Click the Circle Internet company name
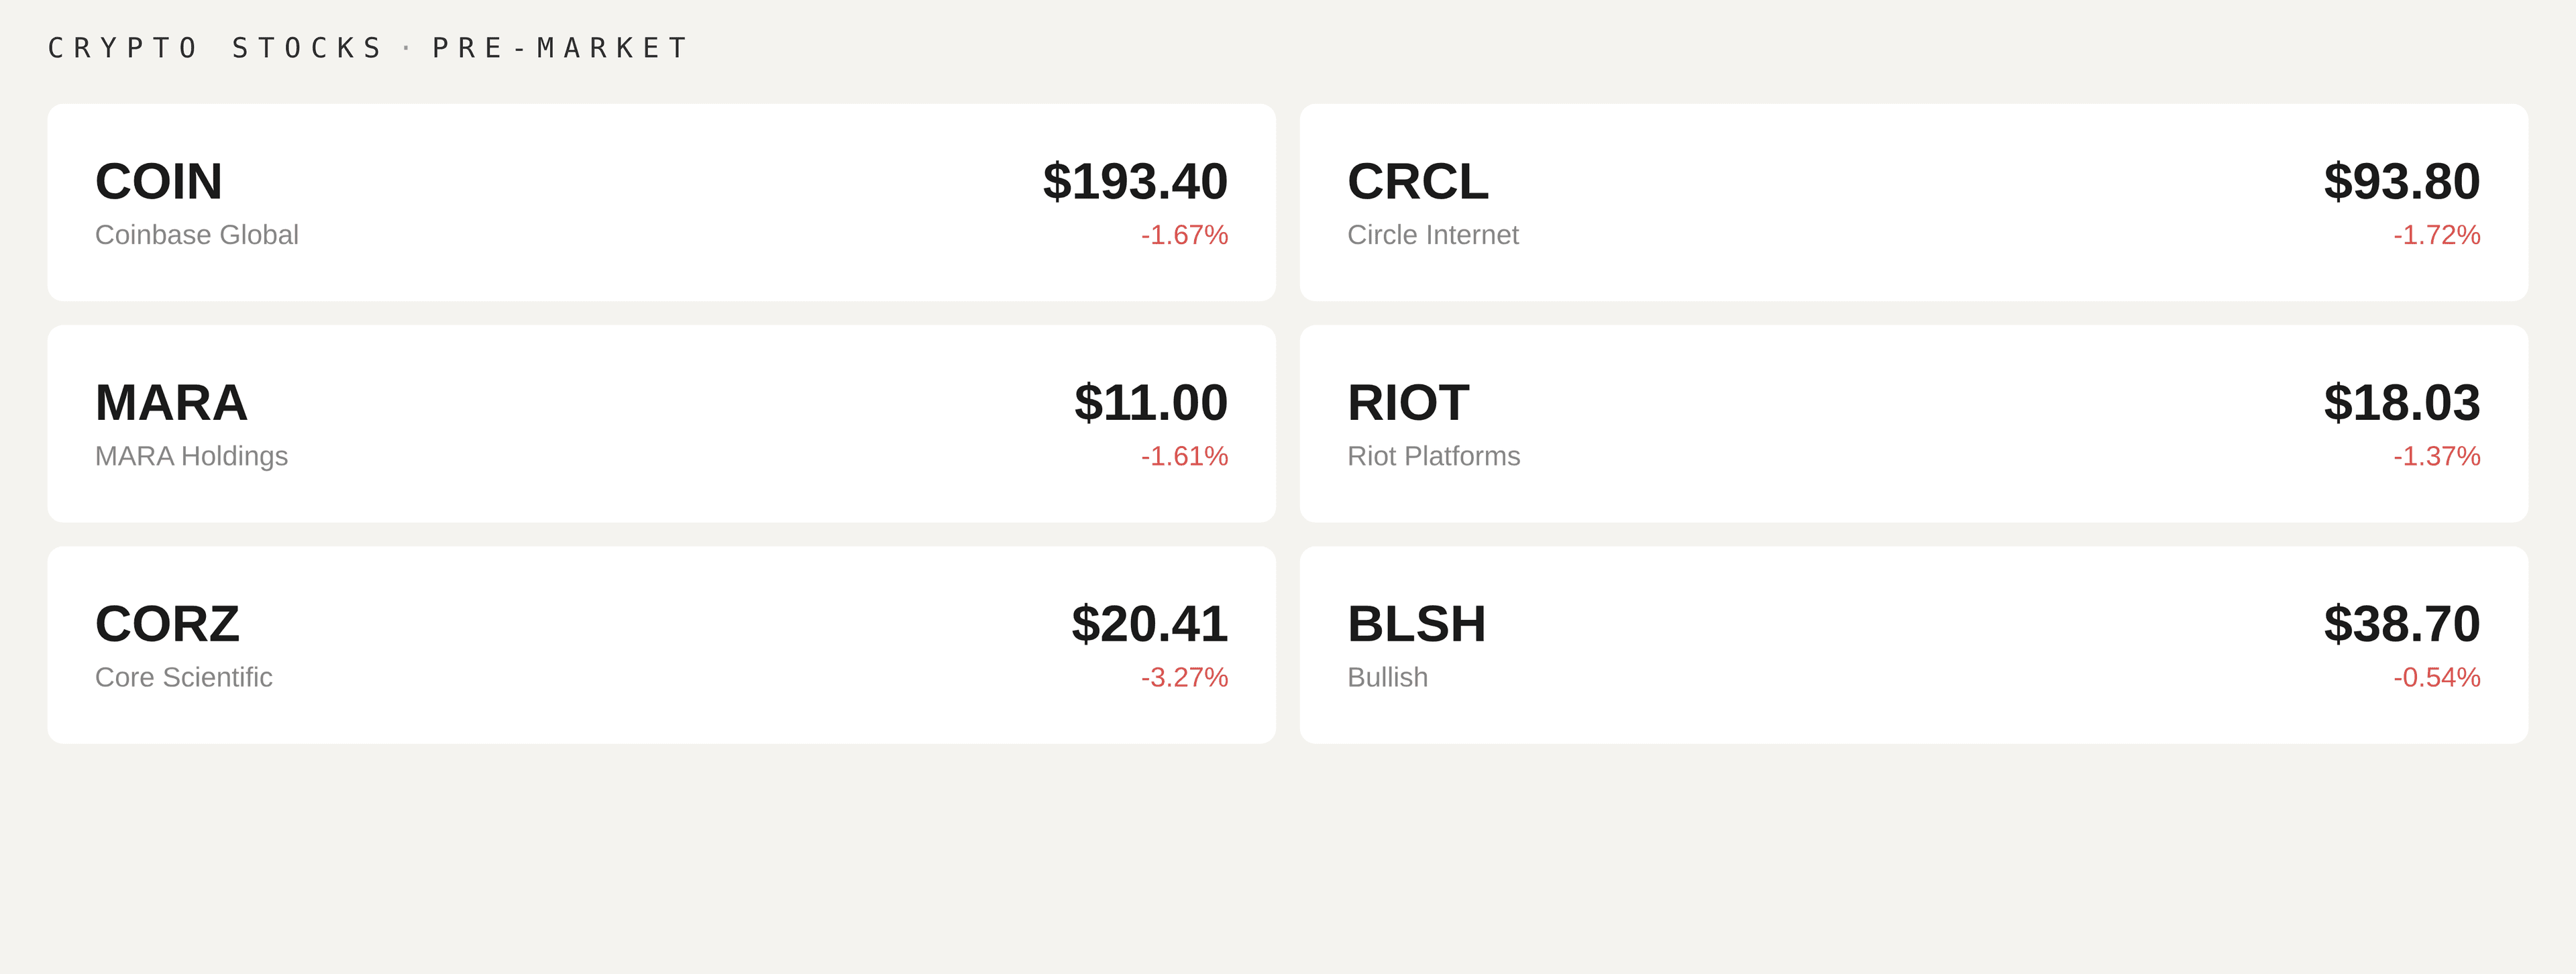Image resolution: width=2576 pixels, height=974 pixels. click(1433, 235)
